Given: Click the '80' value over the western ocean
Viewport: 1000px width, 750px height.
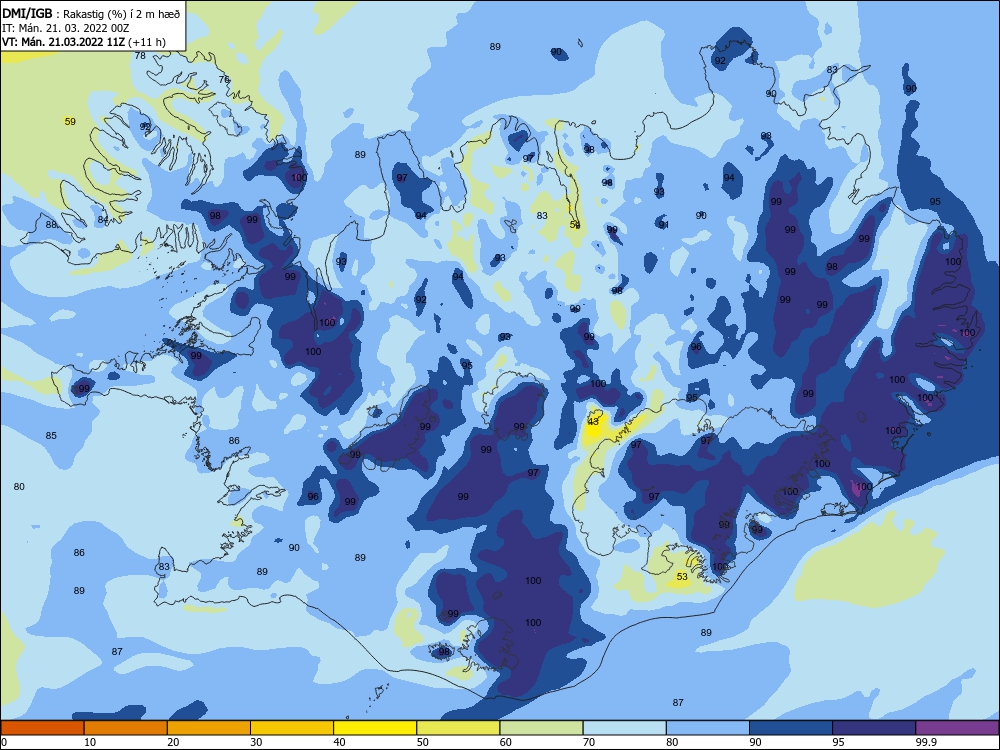Looking at the screenshot, I should (19, 487).
